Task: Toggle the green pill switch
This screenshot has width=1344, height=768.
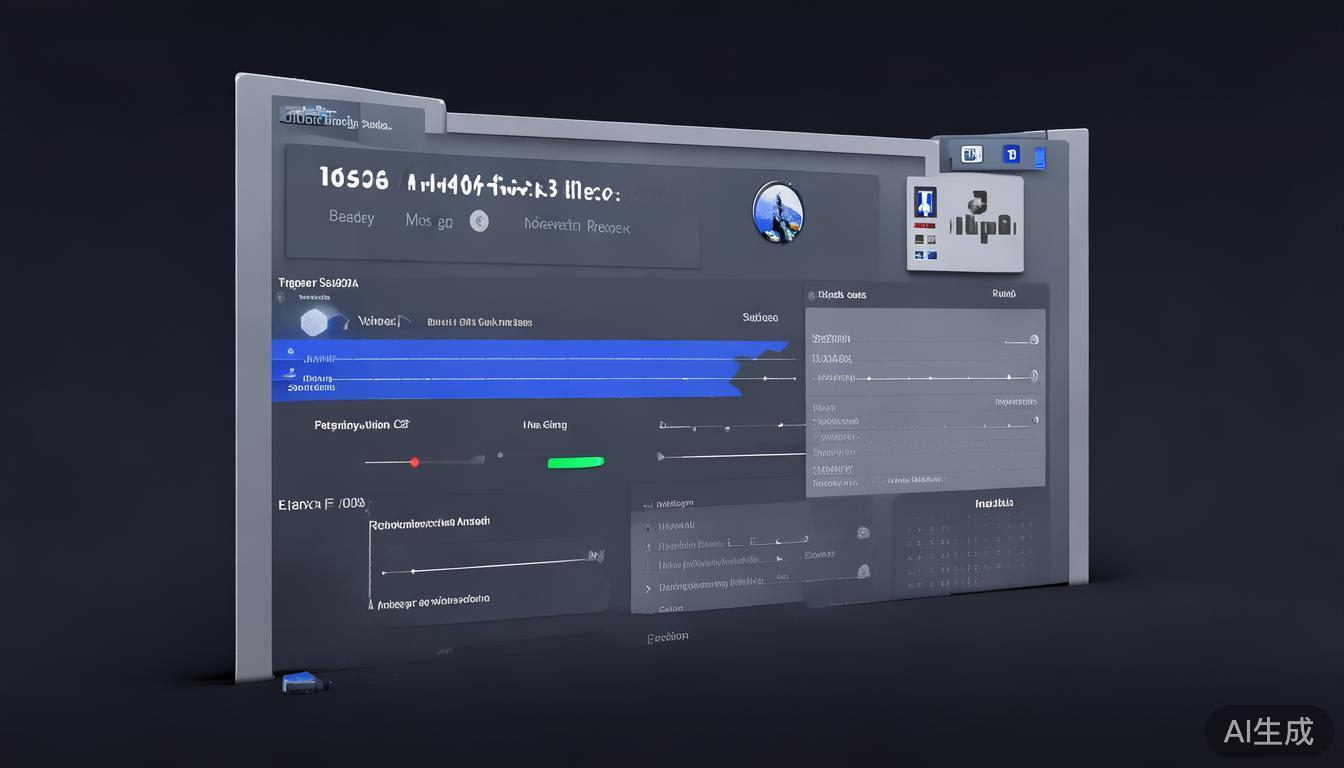Action: click(576, 461)
